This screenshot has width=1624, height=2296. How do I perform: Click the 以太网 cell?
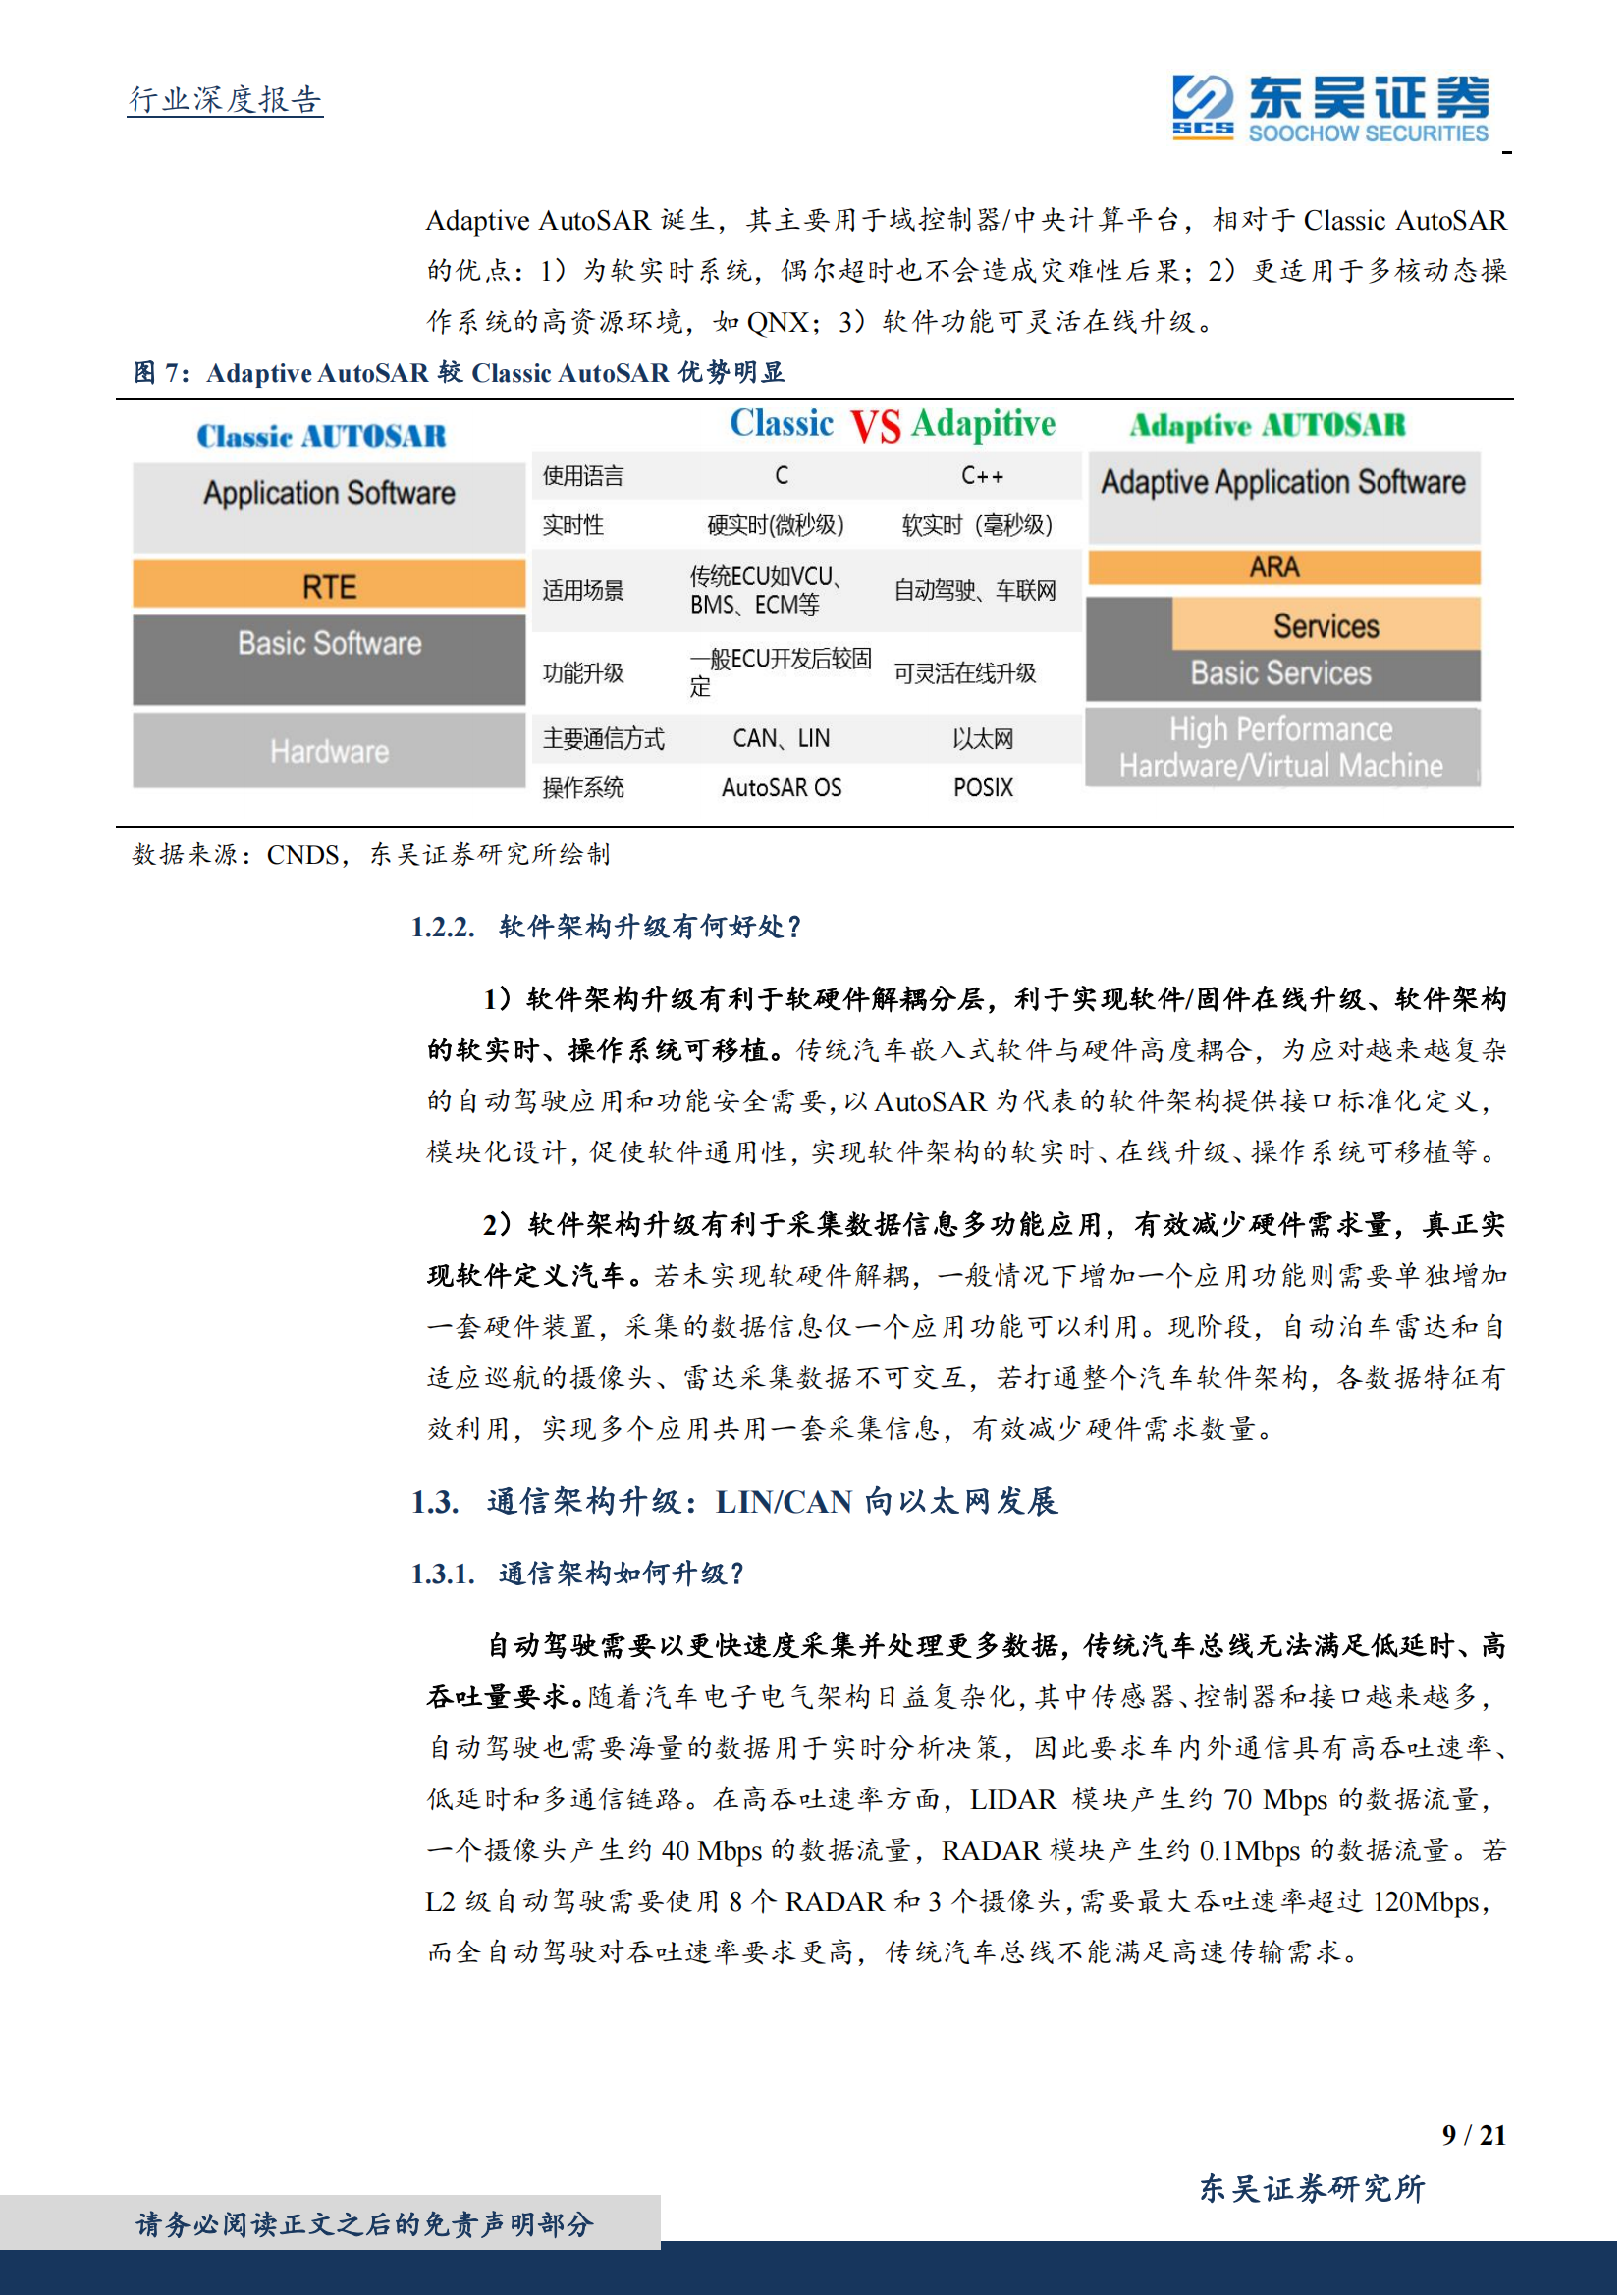click(x=983, y=739)
